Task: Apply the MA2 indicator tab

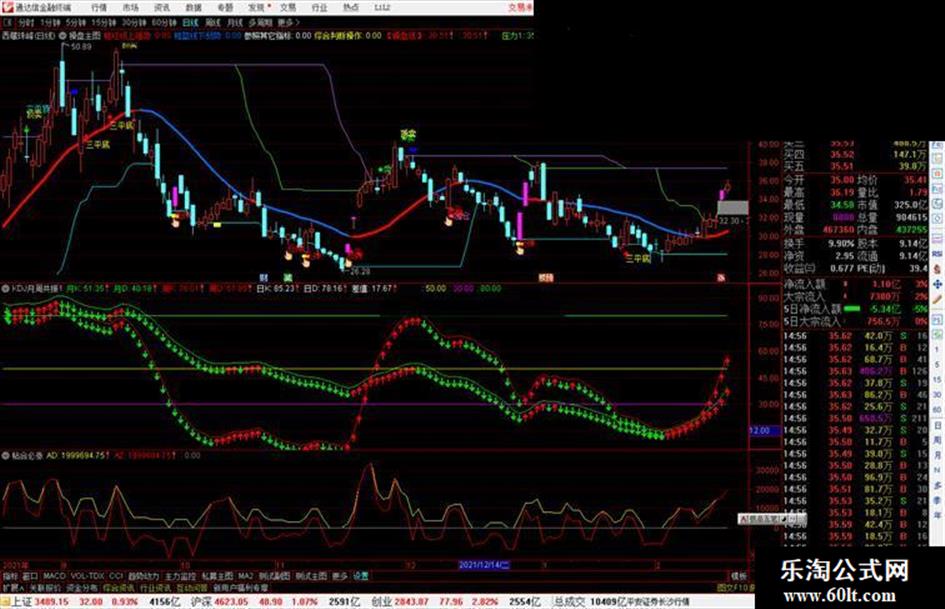Action: click(245, 576)
